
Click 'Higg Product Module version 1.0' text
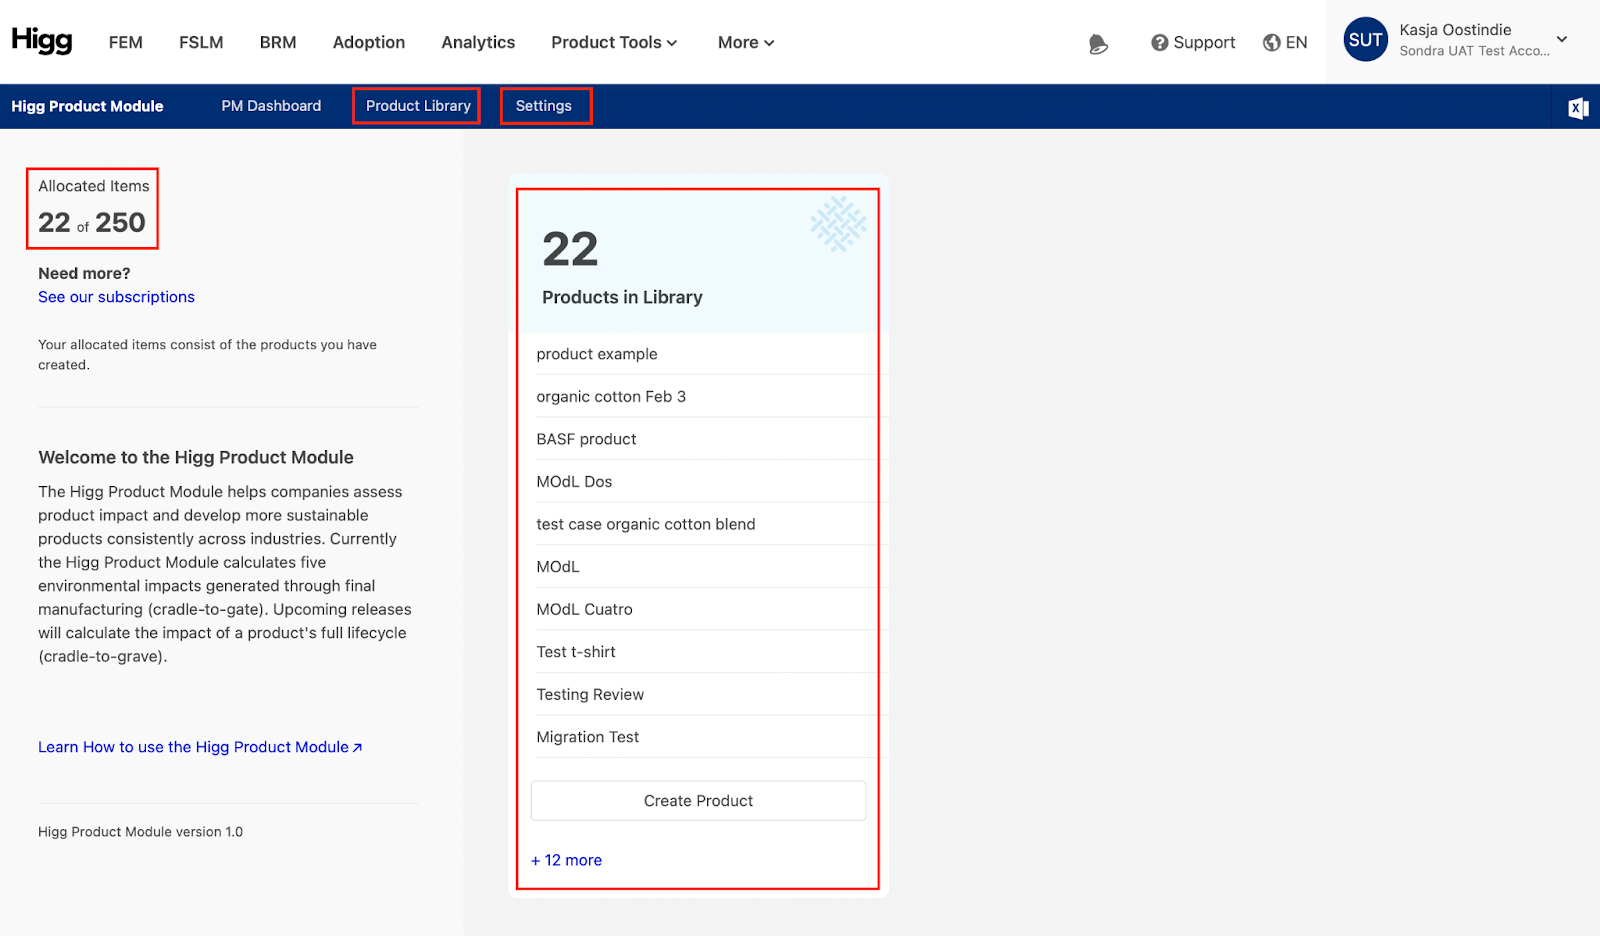140,832
